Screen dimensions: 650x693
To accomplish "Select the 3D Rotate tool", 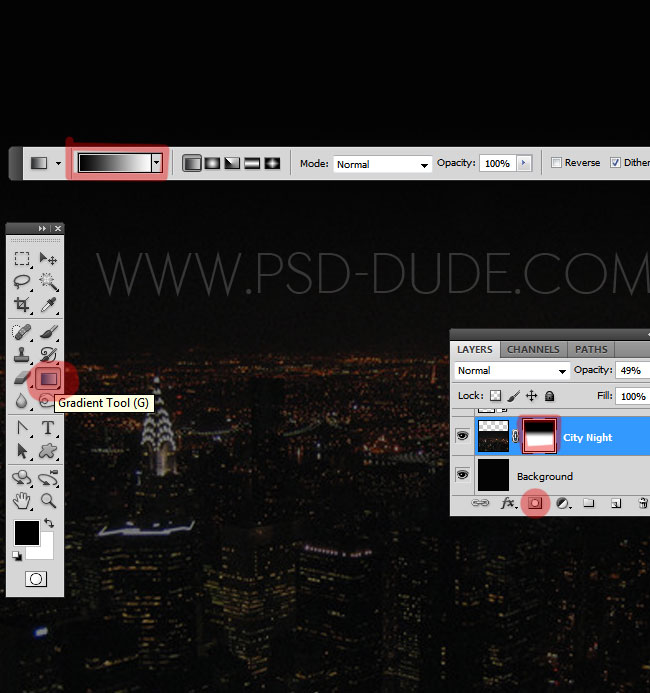I will 22,478.
